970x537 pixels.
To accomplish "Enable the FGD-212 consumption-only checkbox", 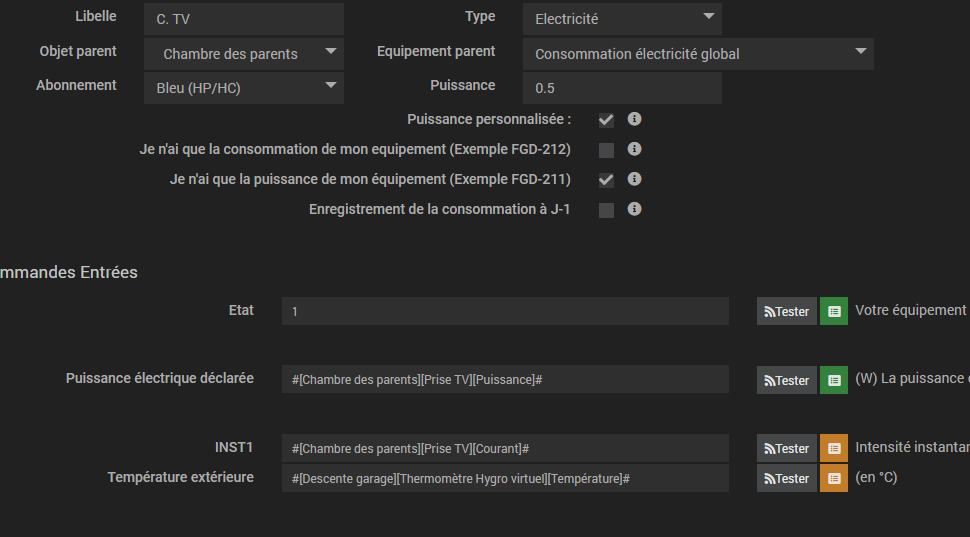I will click(606, 151).
